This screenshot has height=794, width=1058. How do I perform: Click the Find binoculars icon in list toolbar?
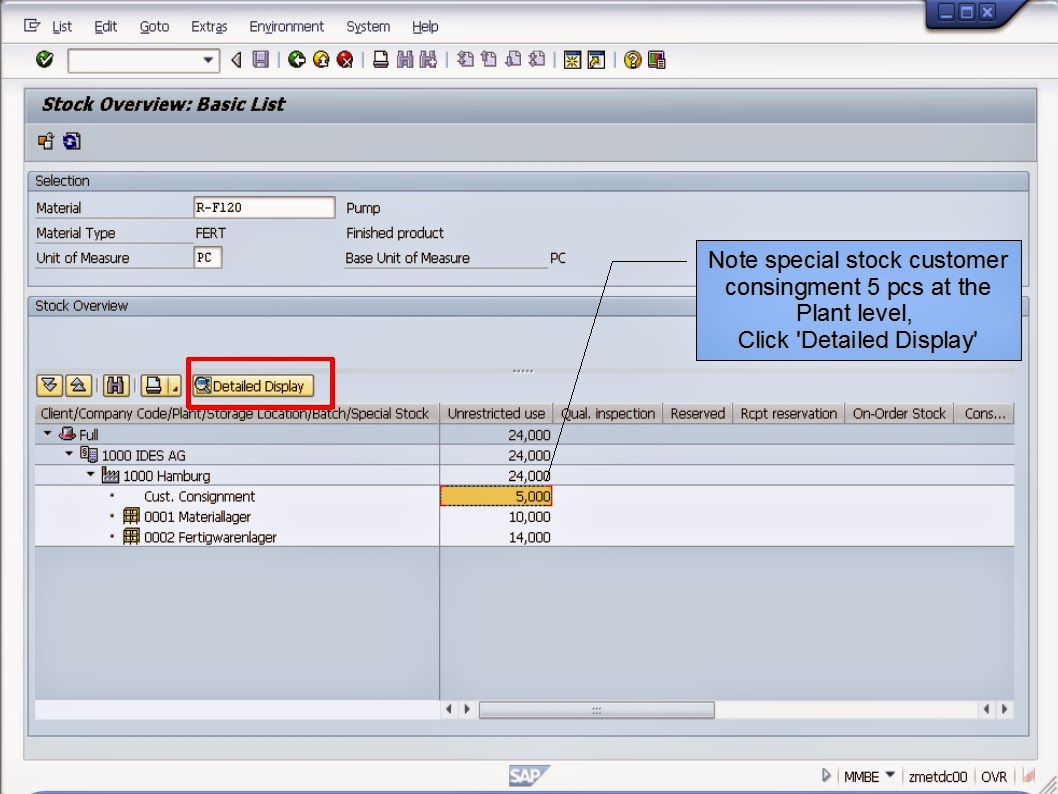[115, 386]
